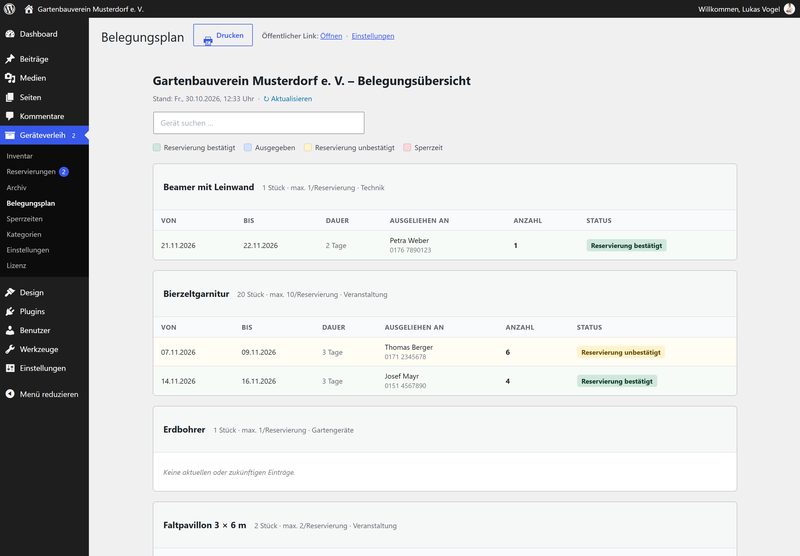Click phone number 0171 2345678
This screenshot has height=556, width=800.
point(405,357)
